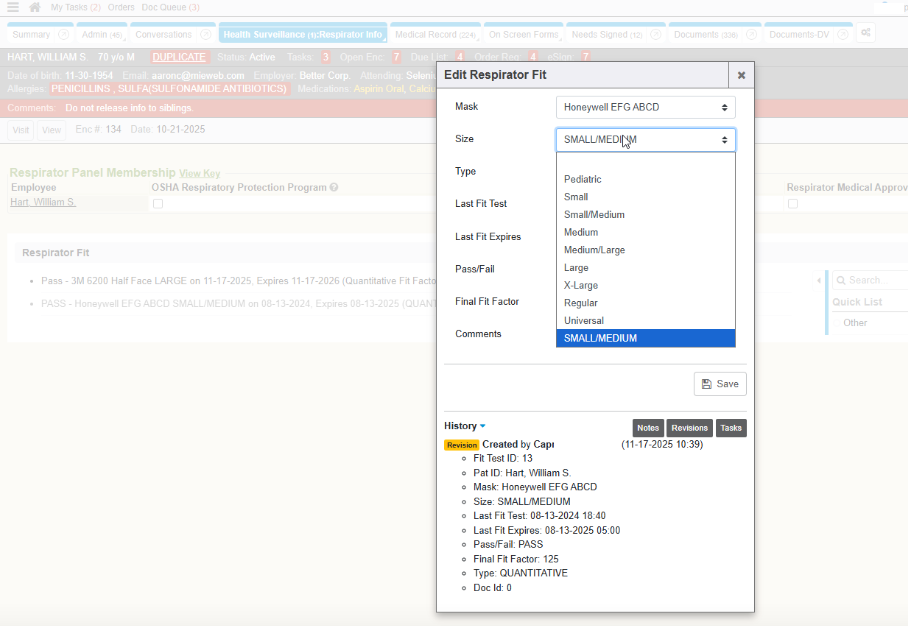Select Medium/Large from the Size list
Viewport: 908px width, 626px height.
[594, 250]
